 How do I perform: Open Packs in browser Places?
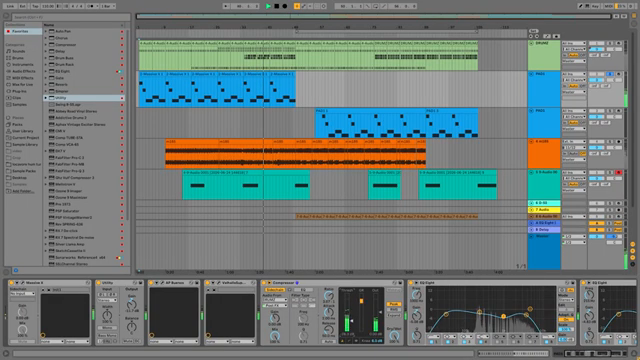pyautogui.click(x=17, y=124)
